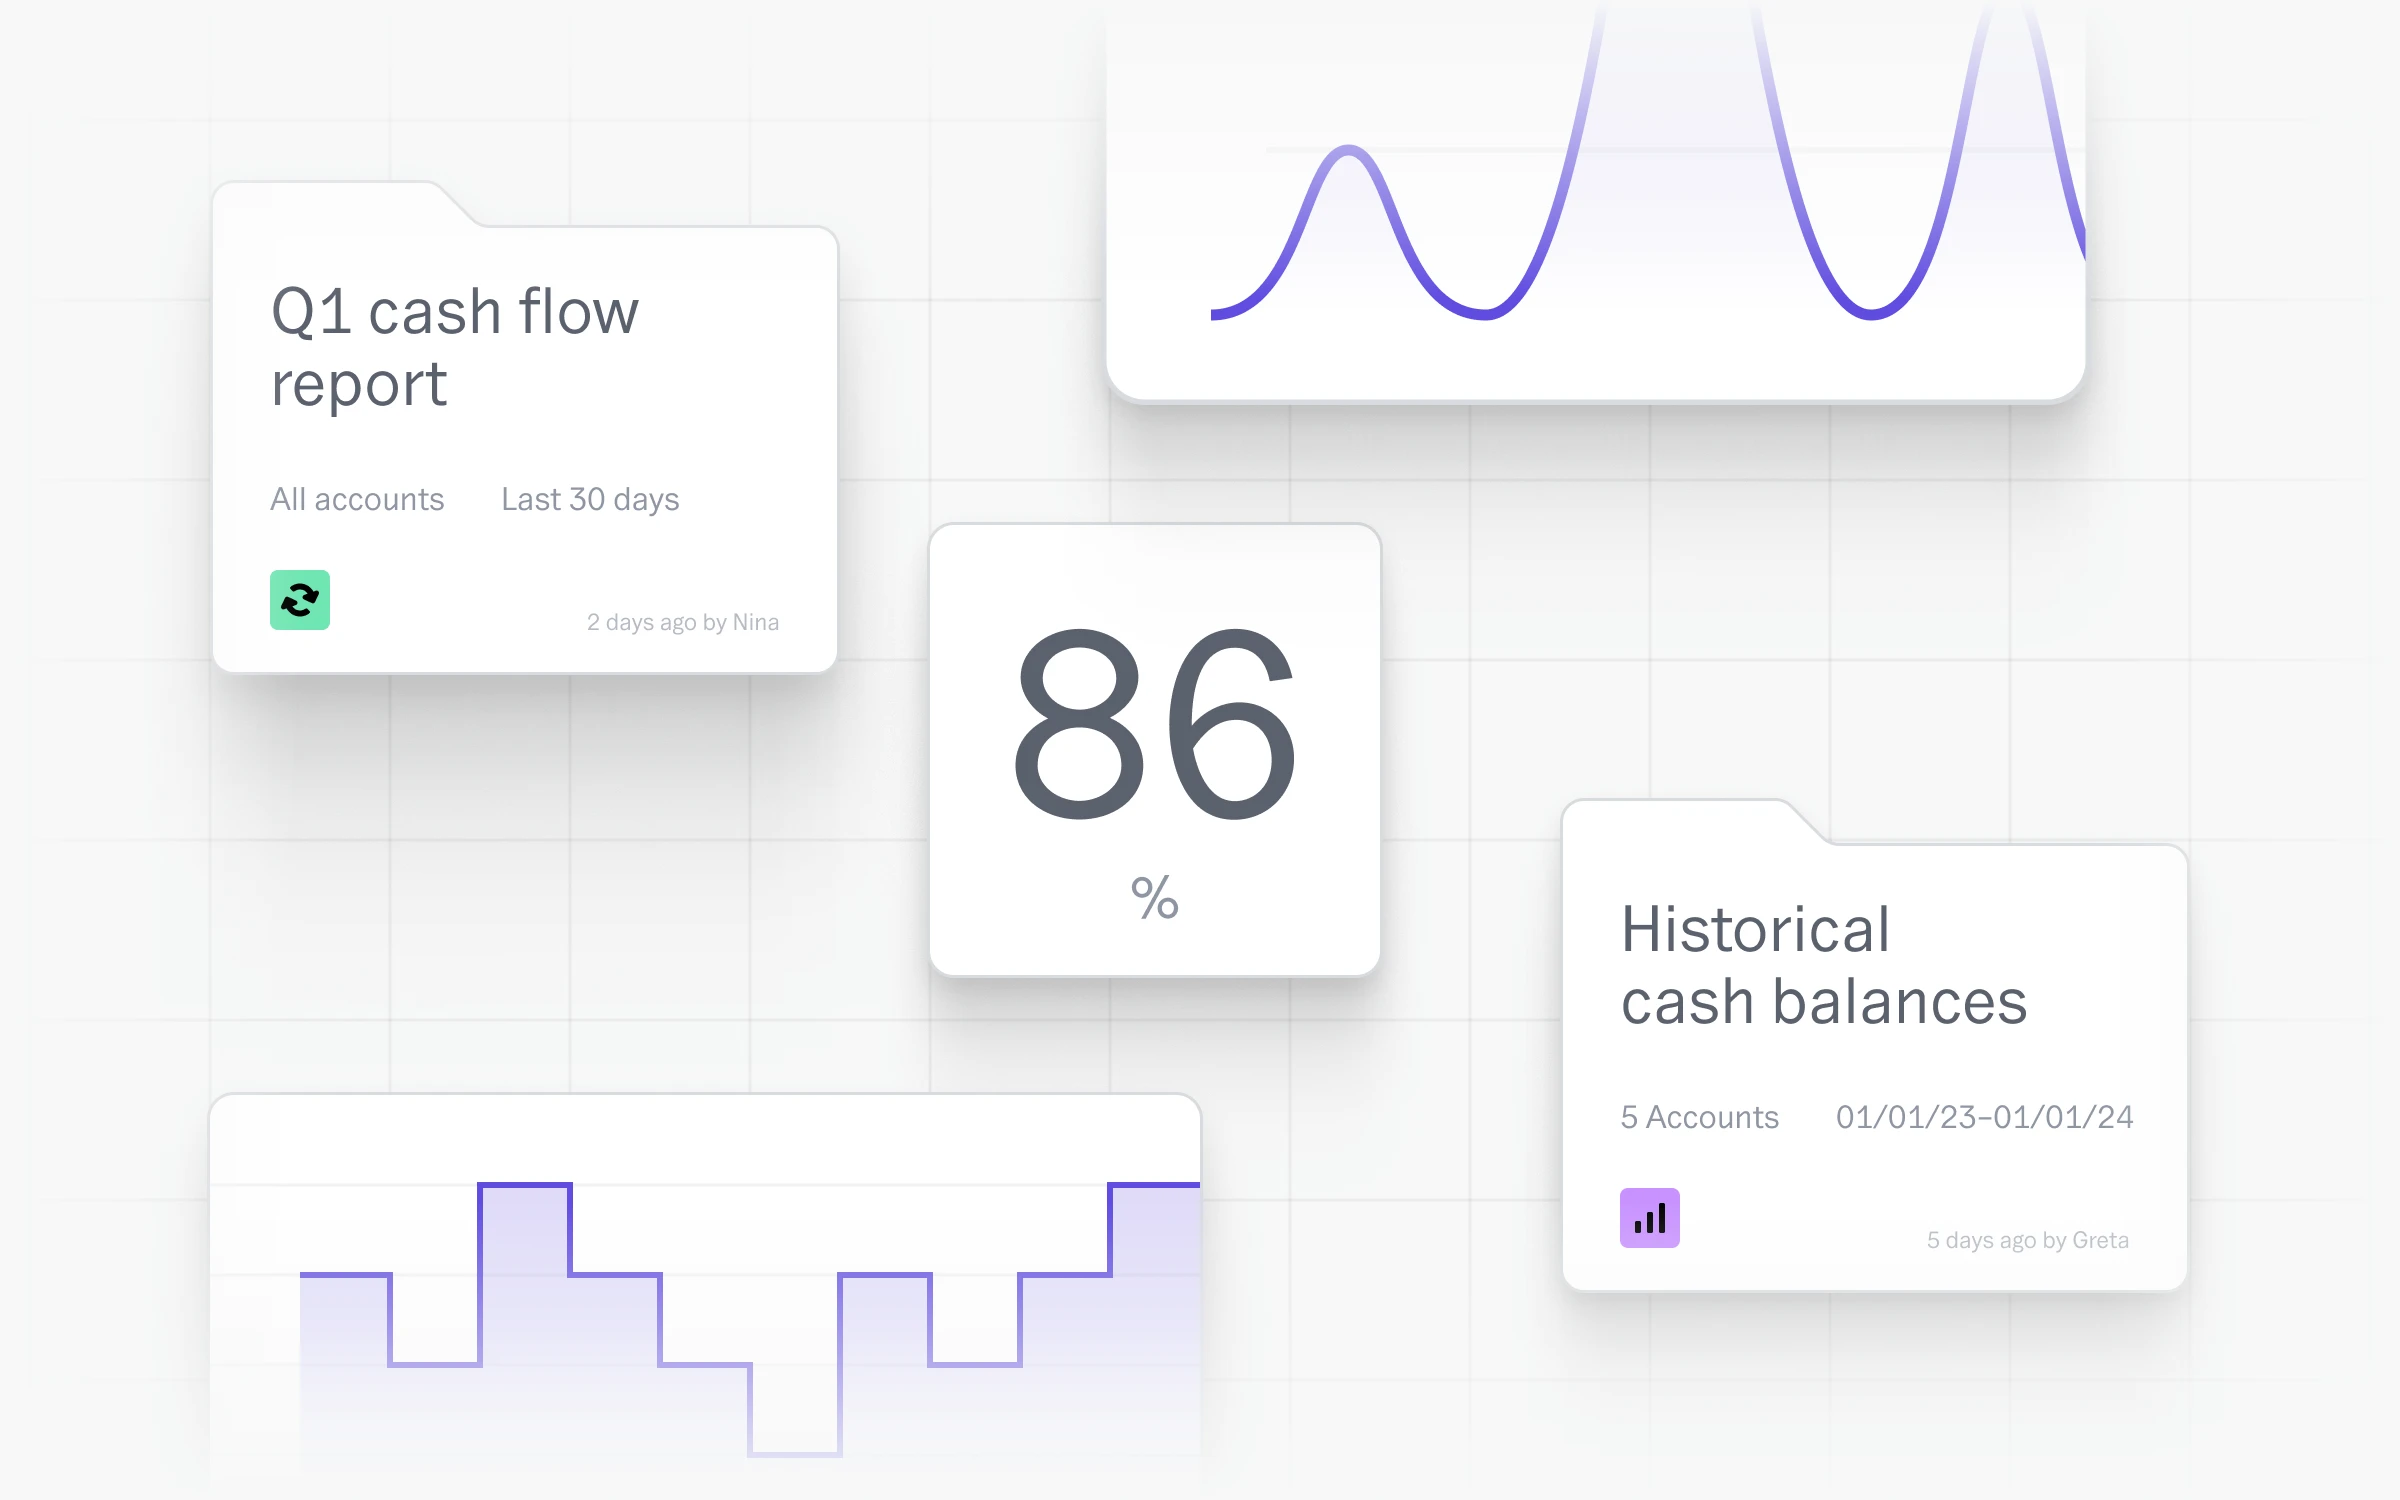This screenshot has width=2400, height=1500.
Task: Toggle the refresh indicator on the cash flow report
Action: click(x=299, y=599)
